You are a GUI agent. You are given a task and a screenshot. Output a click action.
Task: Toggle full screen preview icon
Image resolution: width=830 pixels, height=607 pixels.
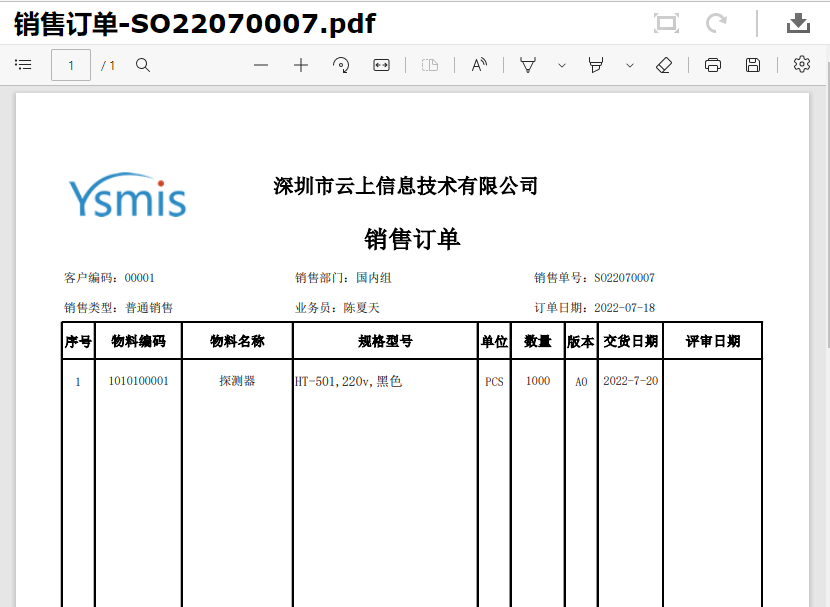tap(666, 23)
